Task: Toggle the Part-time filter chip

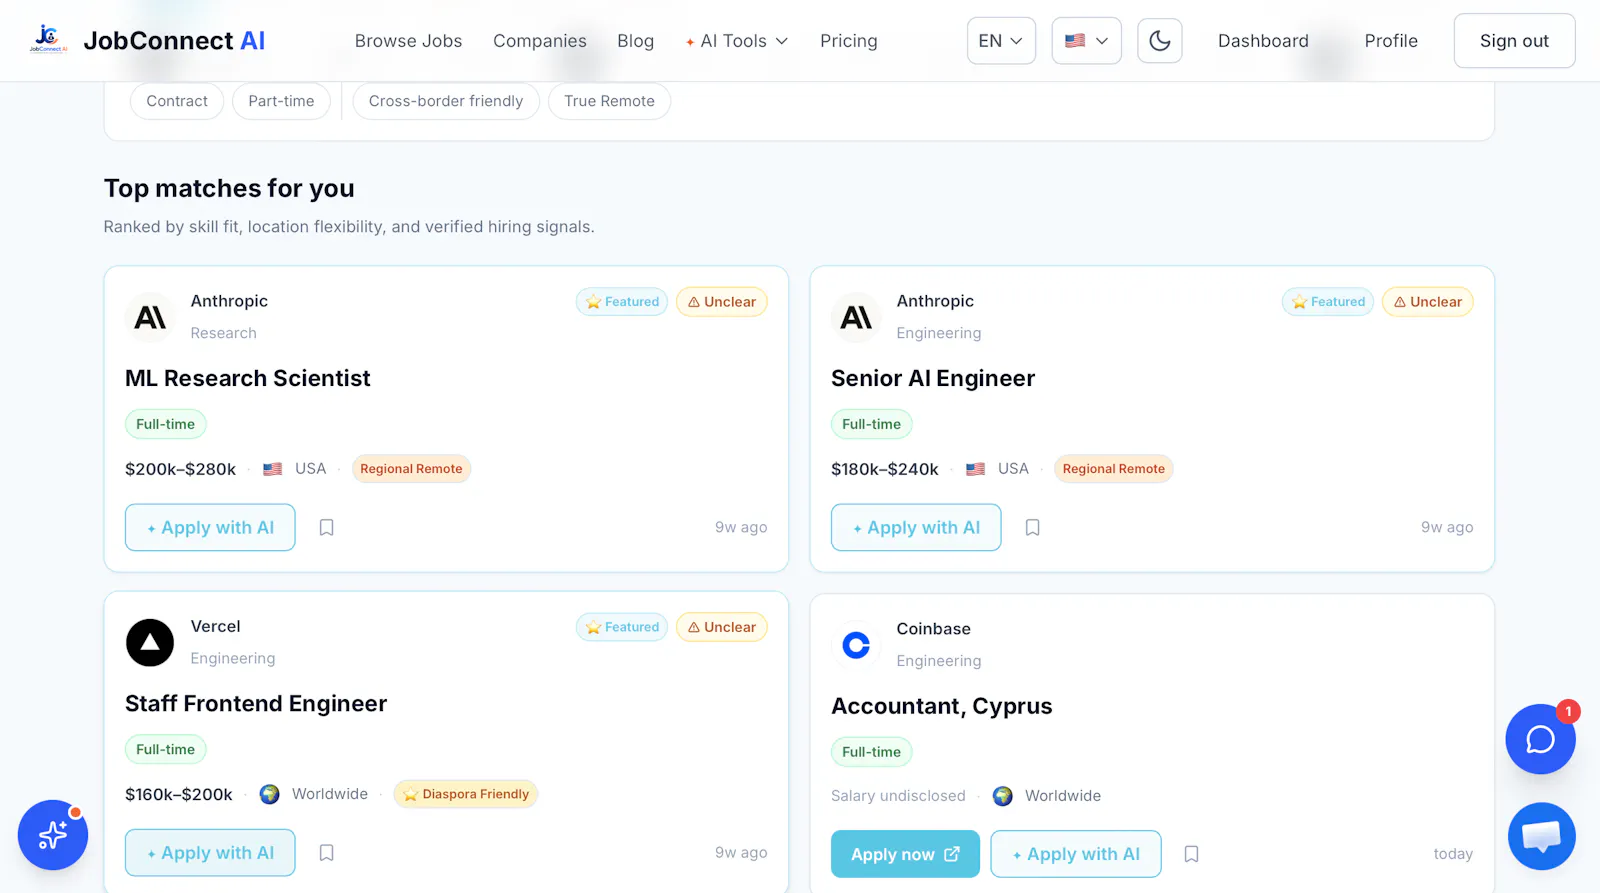Action: pos(281,101)
